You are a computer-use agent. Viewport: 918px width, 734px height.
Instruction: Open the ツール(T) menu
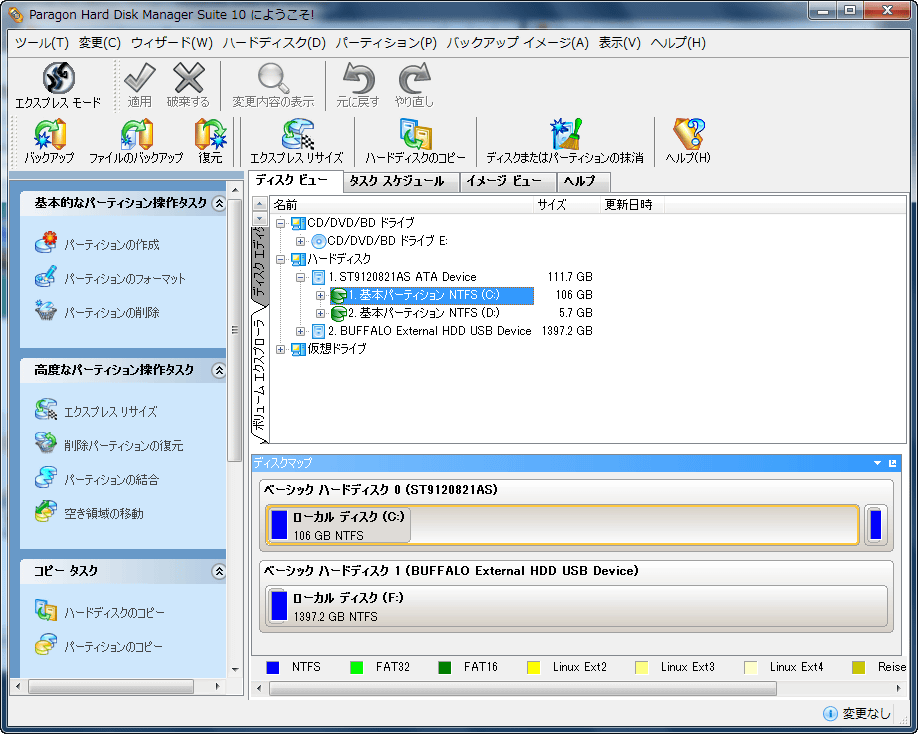pyautogui.click(x=42, y=43)
